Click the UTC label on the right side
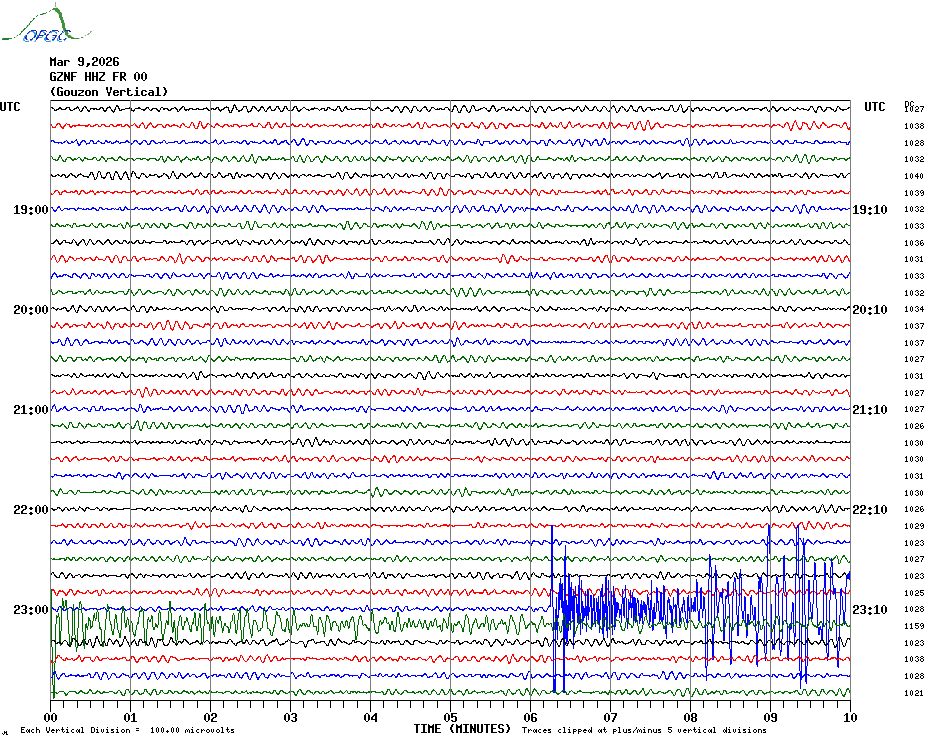 875,107
